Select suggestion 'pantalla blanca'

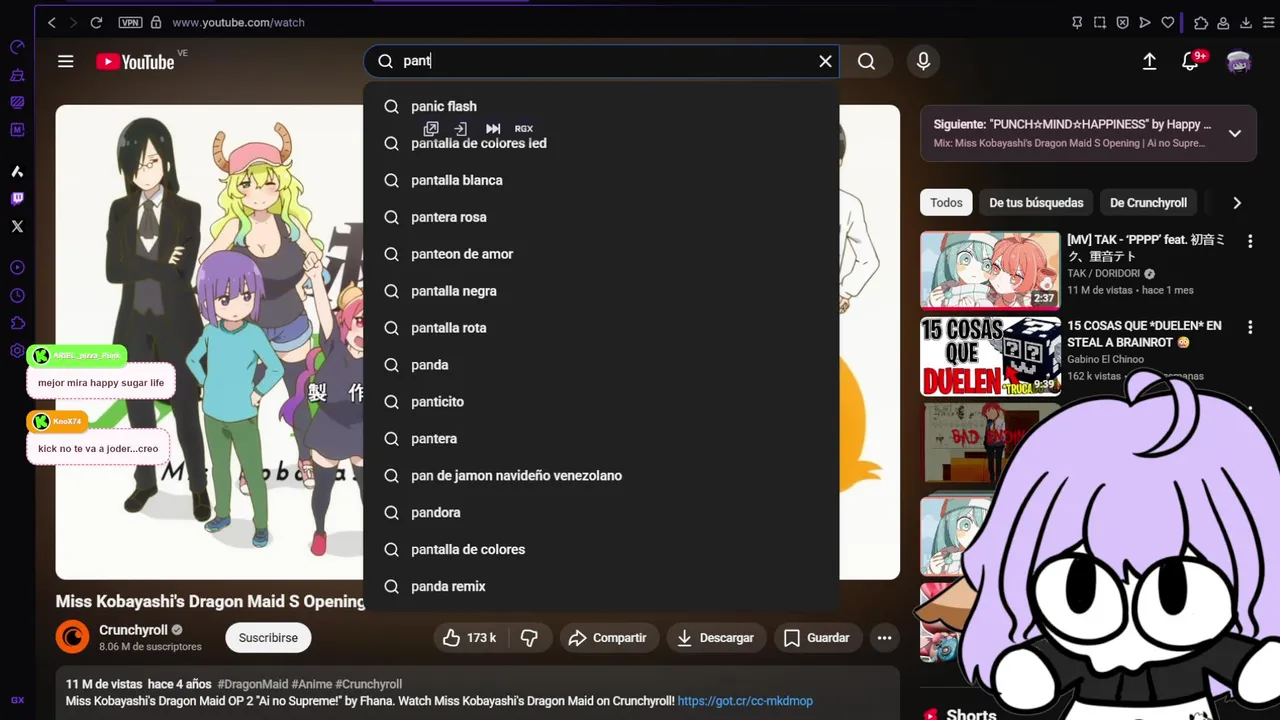601,180
